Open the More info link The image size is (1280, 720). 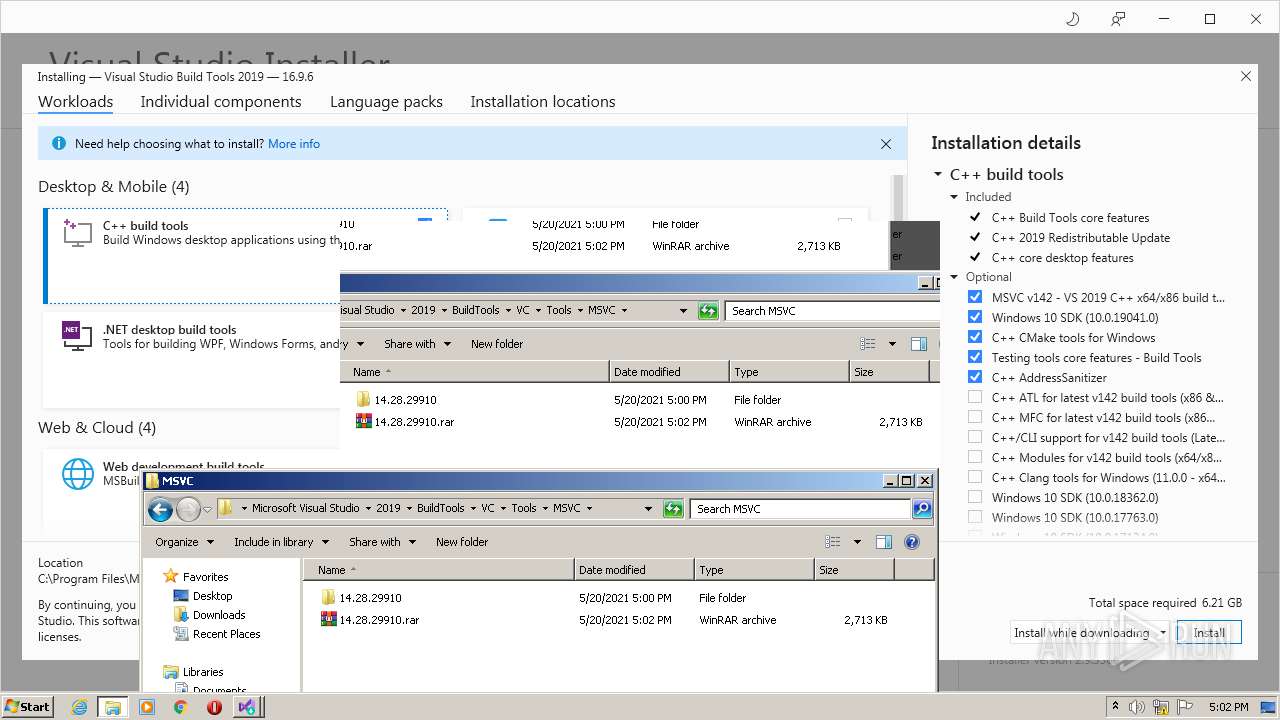[294, 144]
